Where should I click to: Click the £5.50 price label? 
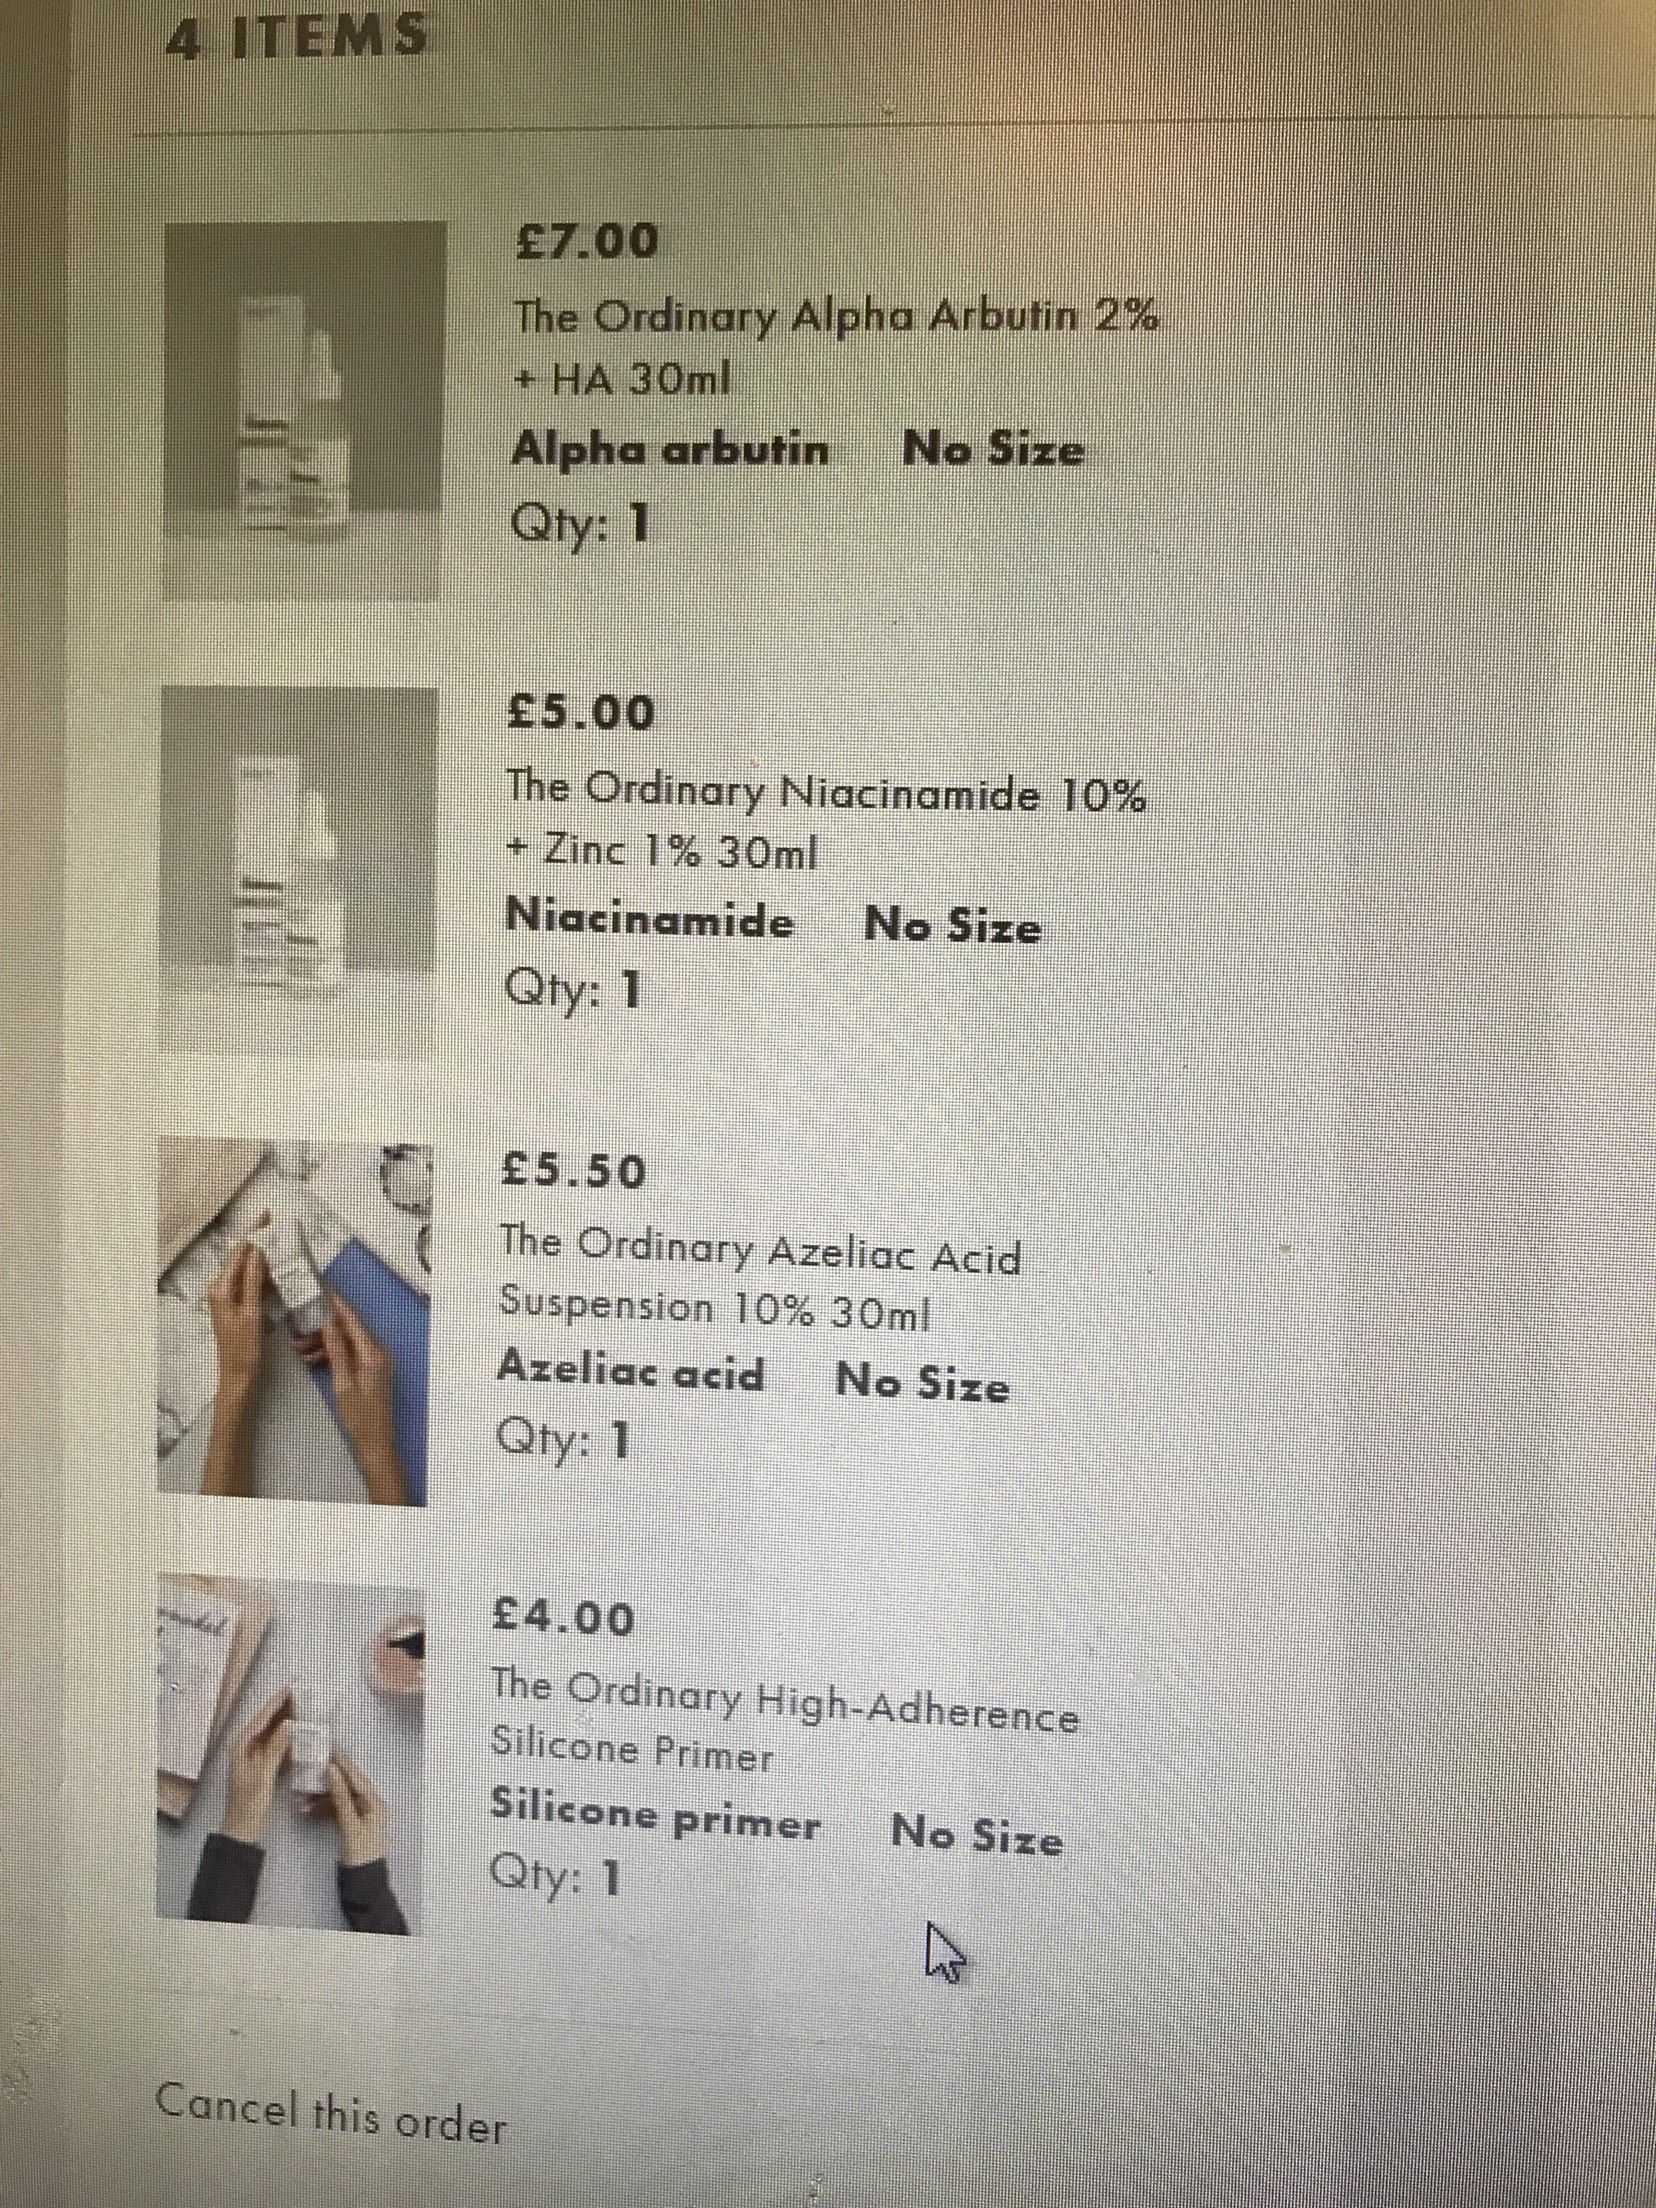tap(573, 1171)
